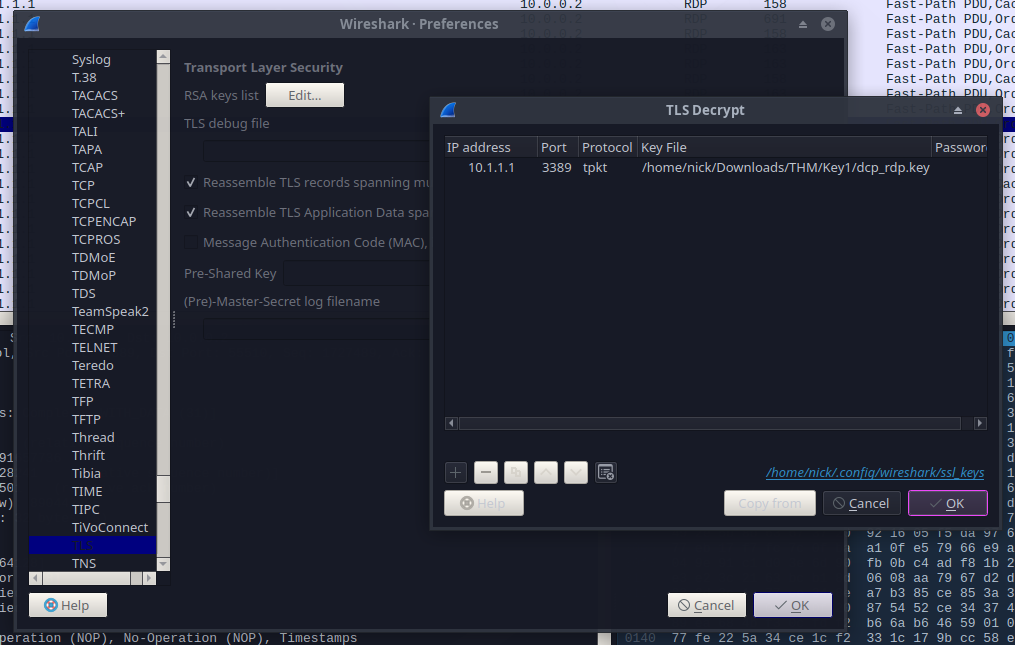Click the TLS debug file input field
Viewport: 1015px width, 645px height.
point(317,151)
